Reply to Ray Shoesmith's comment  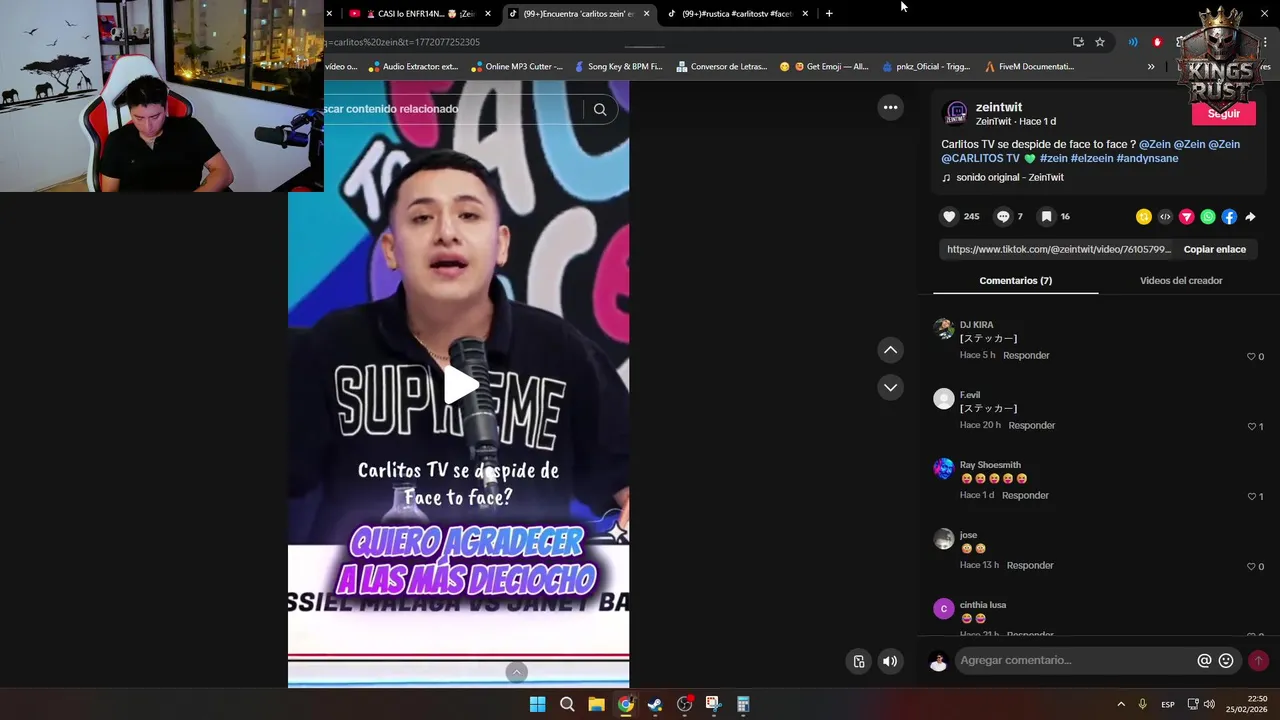pos(1025,495)
